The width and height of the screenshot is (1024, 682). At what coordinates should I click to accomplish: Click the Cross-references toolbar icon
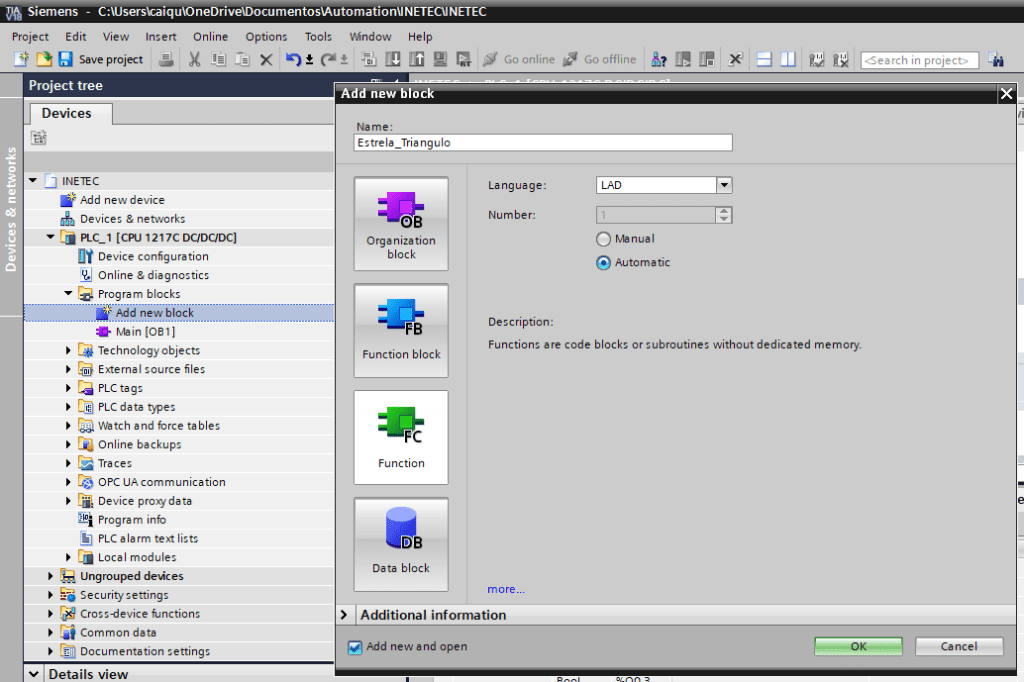point(735,59)
